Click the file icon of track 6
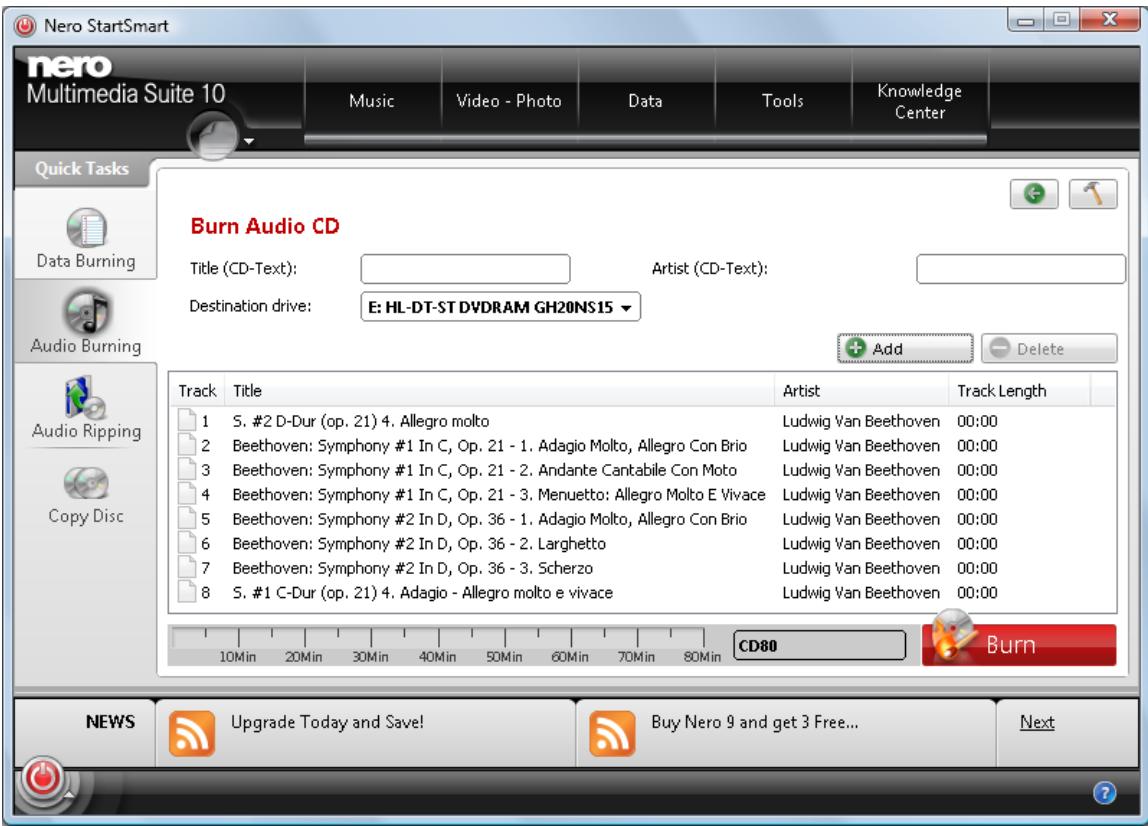Image resolution: width=1148 pixels, height=826 pixels. (187, 543)
